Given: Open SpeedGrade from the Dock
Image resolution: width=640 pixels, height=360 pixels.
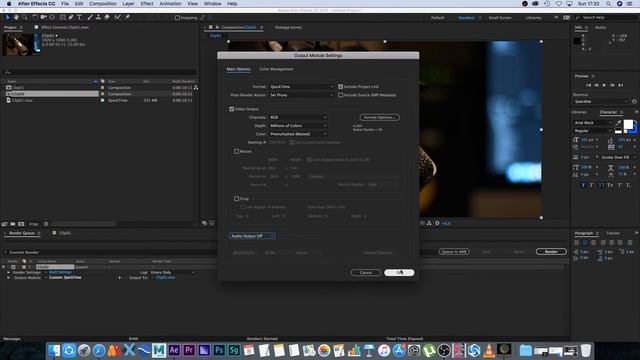Looking at the screenshot, I should click(234, 350).
